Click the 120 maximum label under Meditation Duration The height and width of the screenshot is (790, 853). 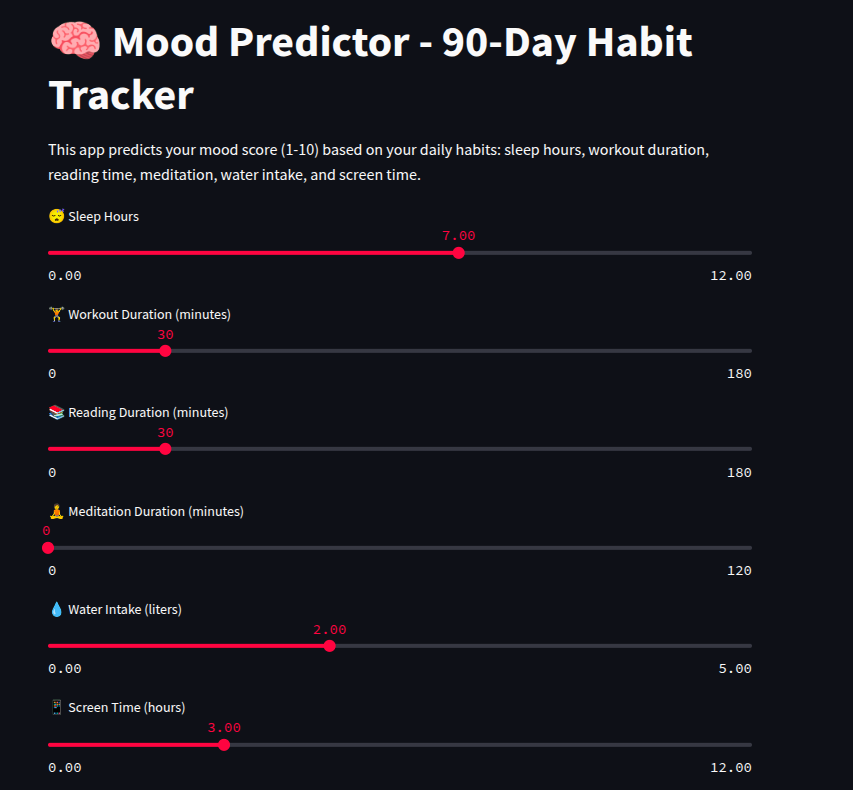(739, 571)
